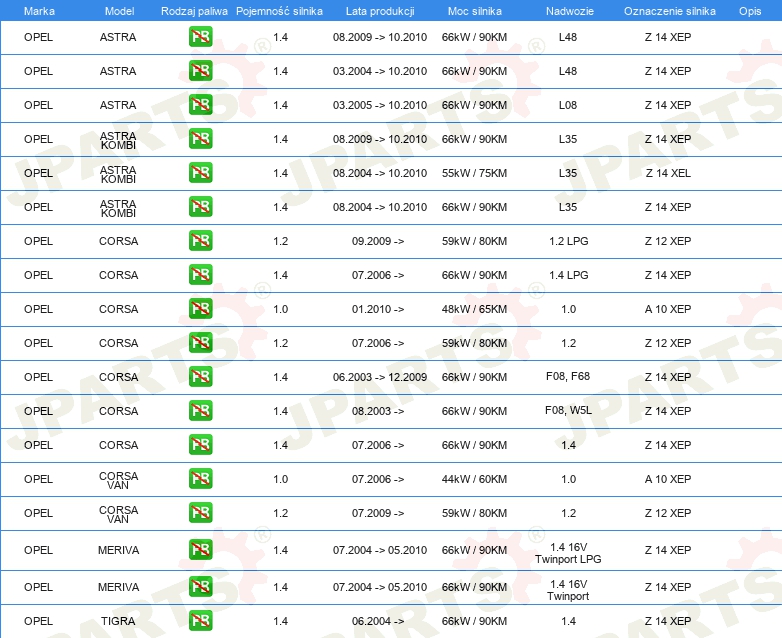This screenshot has height=638, width=782.
Task: Select the 1.4 LPG body cell
Action: click(x=569, y=275)
